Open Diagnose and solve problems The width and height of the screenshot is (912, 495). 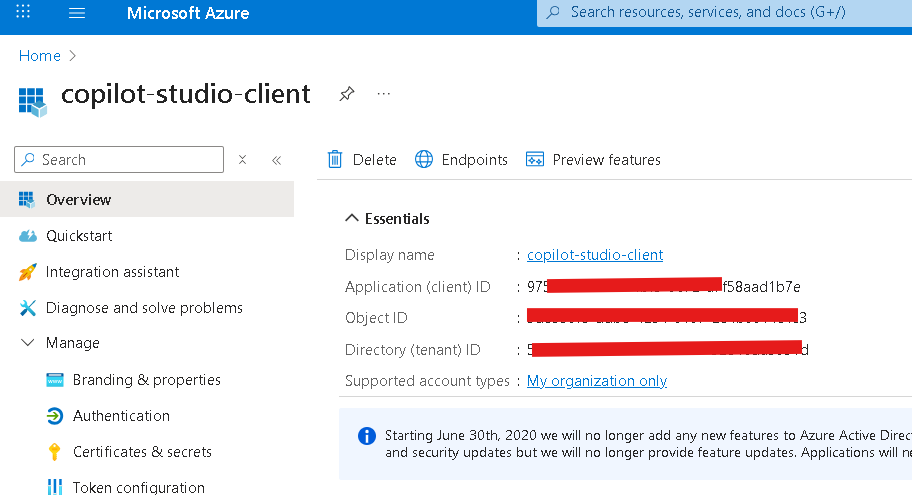144,308
